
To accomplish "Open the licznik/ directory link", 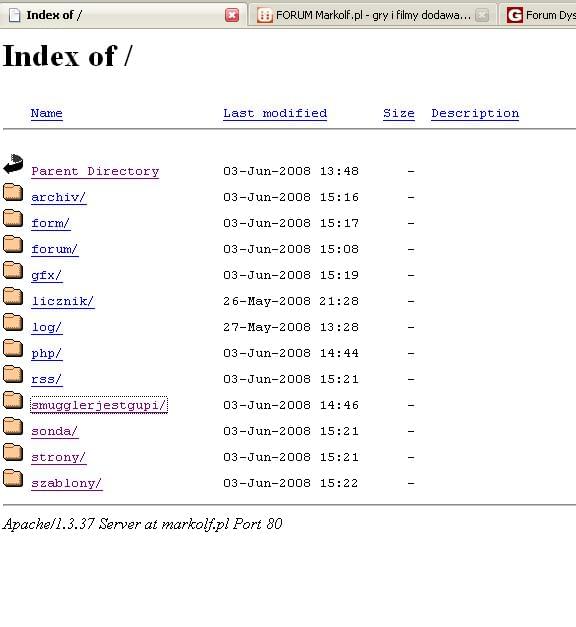I will pos(63,301).
